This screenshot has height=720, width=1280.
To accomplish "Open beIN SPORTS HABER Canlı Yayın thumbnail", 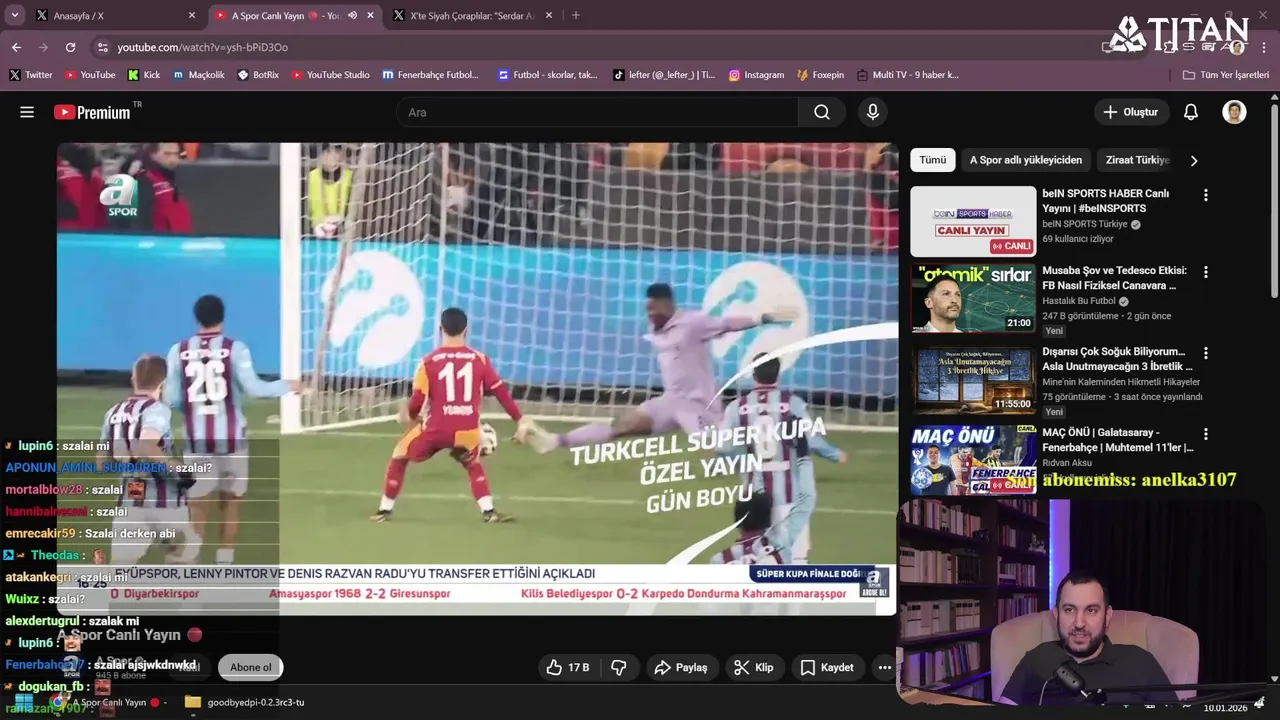I will [x=973, y=221].
